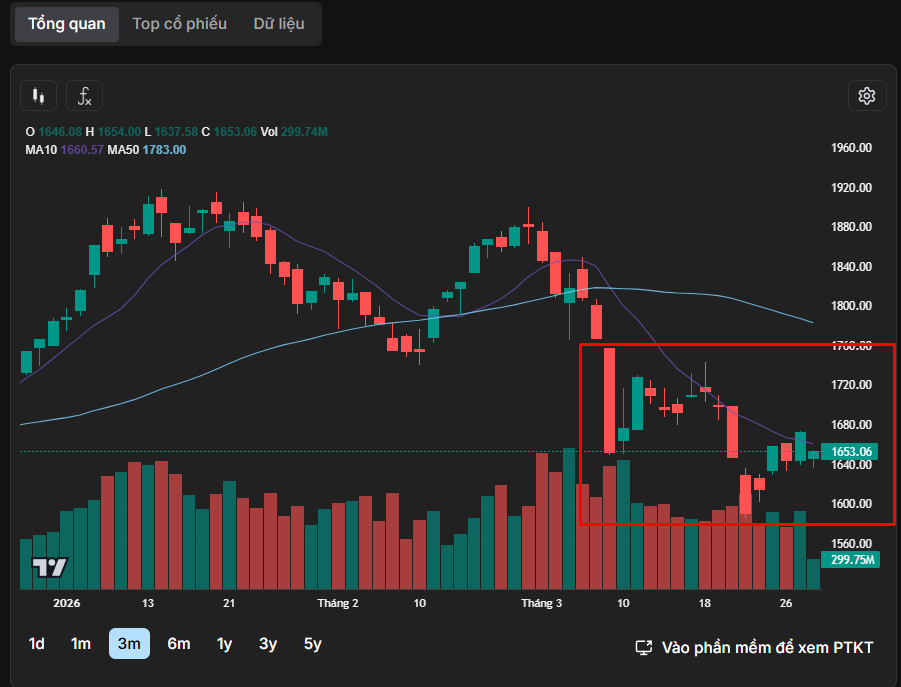This screenshot has height=687, width=901.
Task: Click the MA50 indicator legend
Action: (146, 150)
